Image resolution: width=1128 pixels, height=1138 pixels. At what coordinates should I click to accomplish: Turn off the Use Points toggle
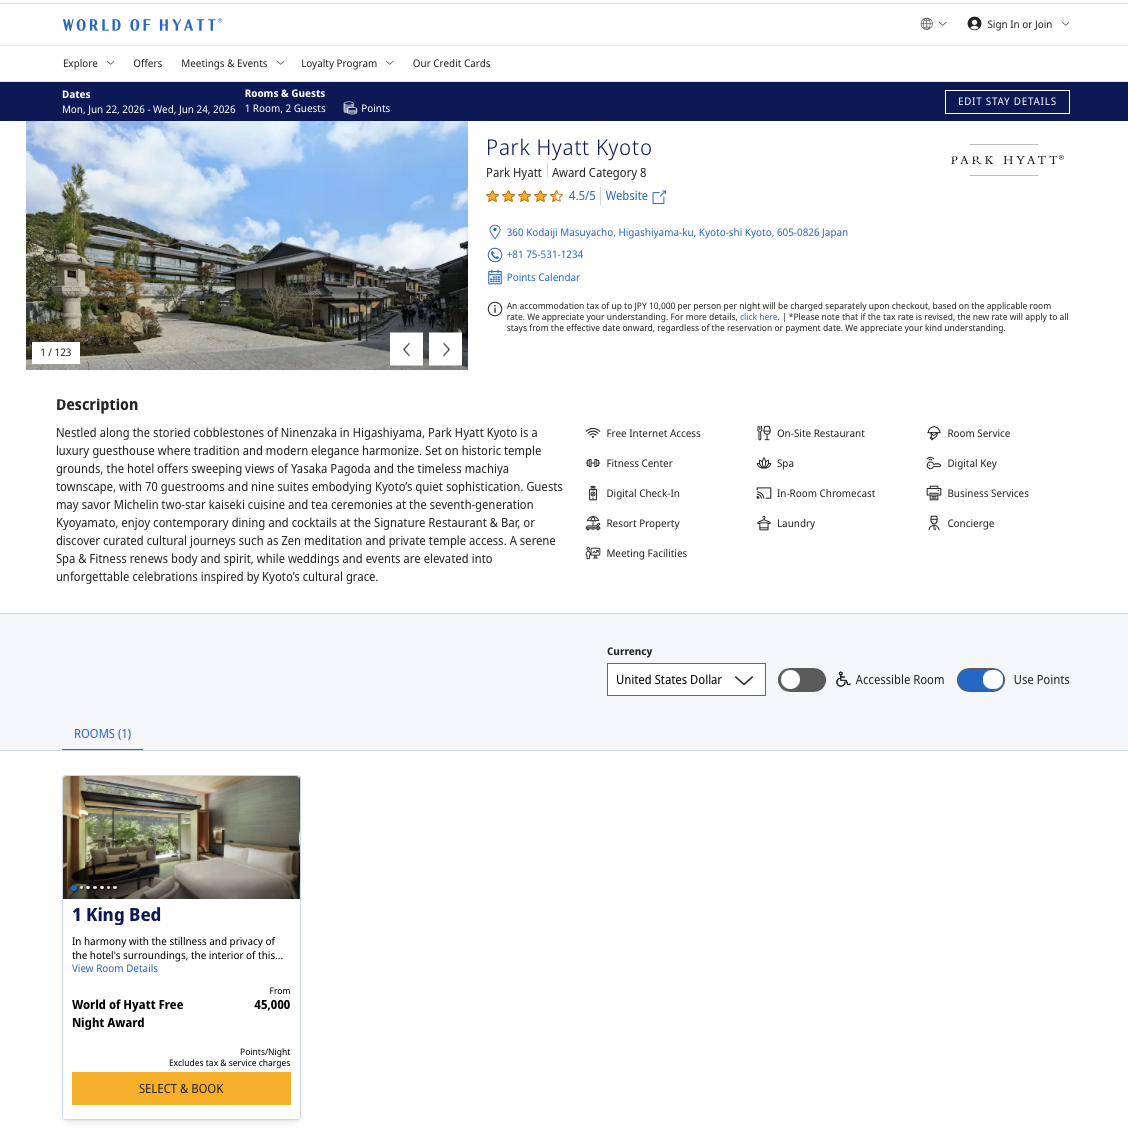tap(981, 680)
